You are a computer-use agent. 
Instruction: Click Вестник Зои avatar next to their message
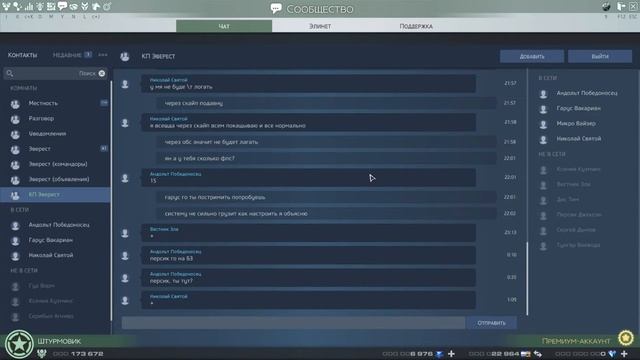125,233
